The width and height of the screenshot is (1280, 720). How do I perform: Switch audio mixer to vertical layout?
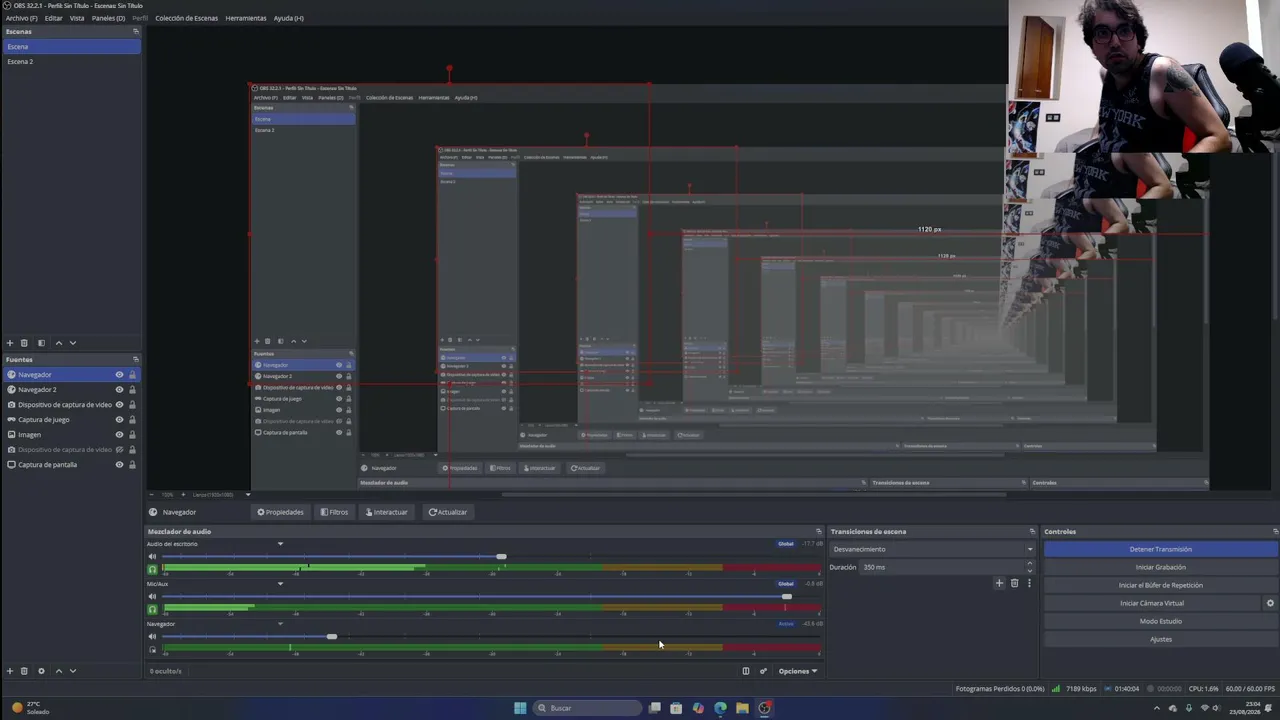[x=745, y=671]
